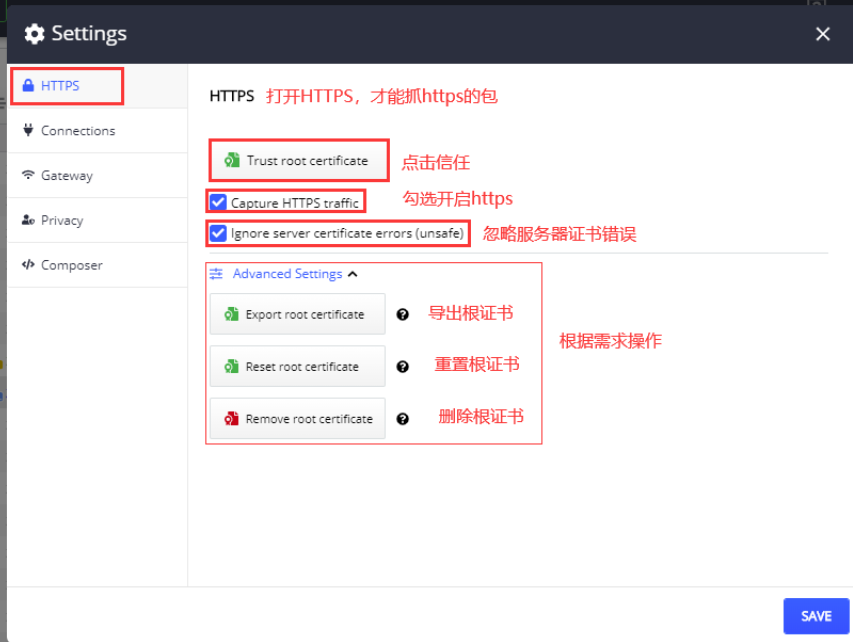Open the HTTPS settings tab

[x=98, y=85]
